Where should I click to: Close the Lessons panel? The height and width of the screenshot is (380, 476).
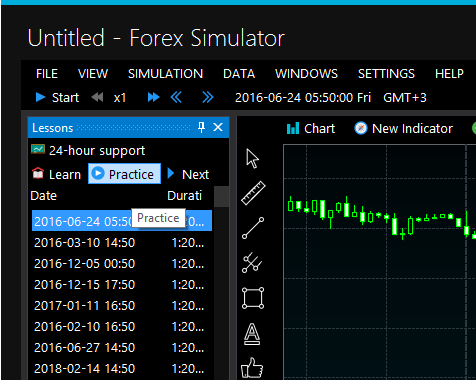pyautogui.click(x=218, y=127)
